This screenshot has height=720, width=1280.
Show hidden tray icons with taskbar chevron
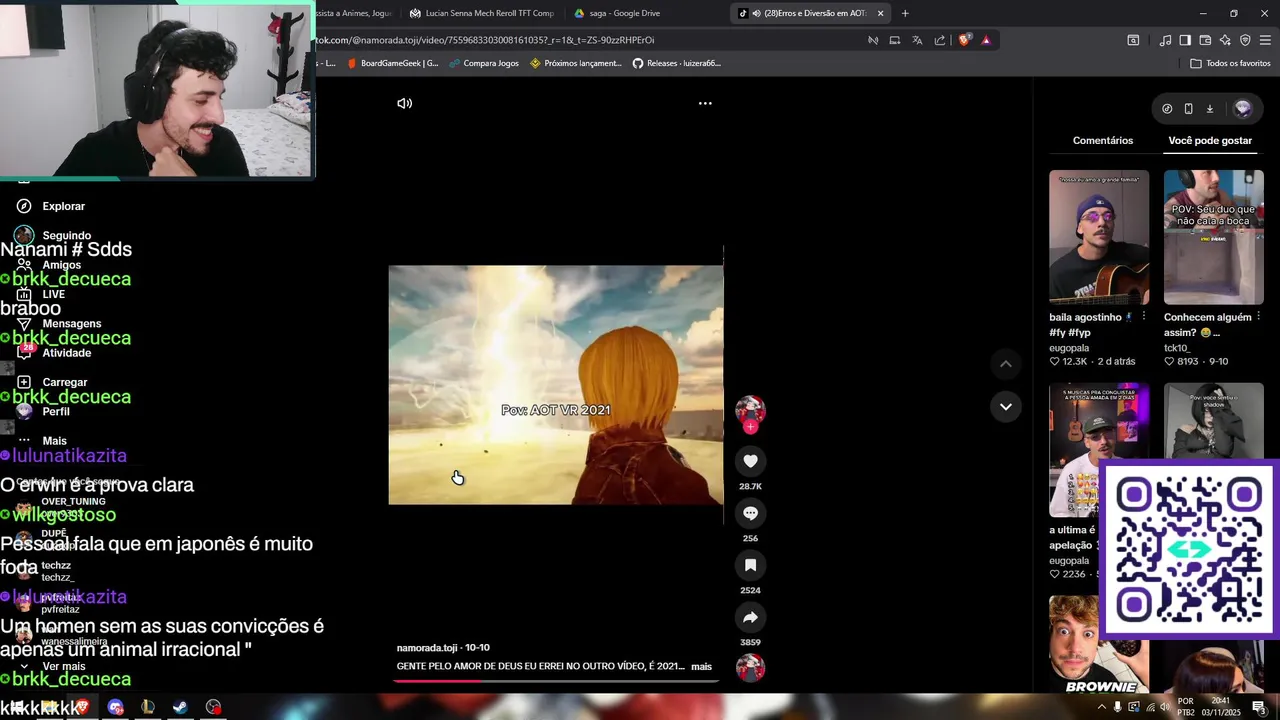click(x=1101, y=707)
